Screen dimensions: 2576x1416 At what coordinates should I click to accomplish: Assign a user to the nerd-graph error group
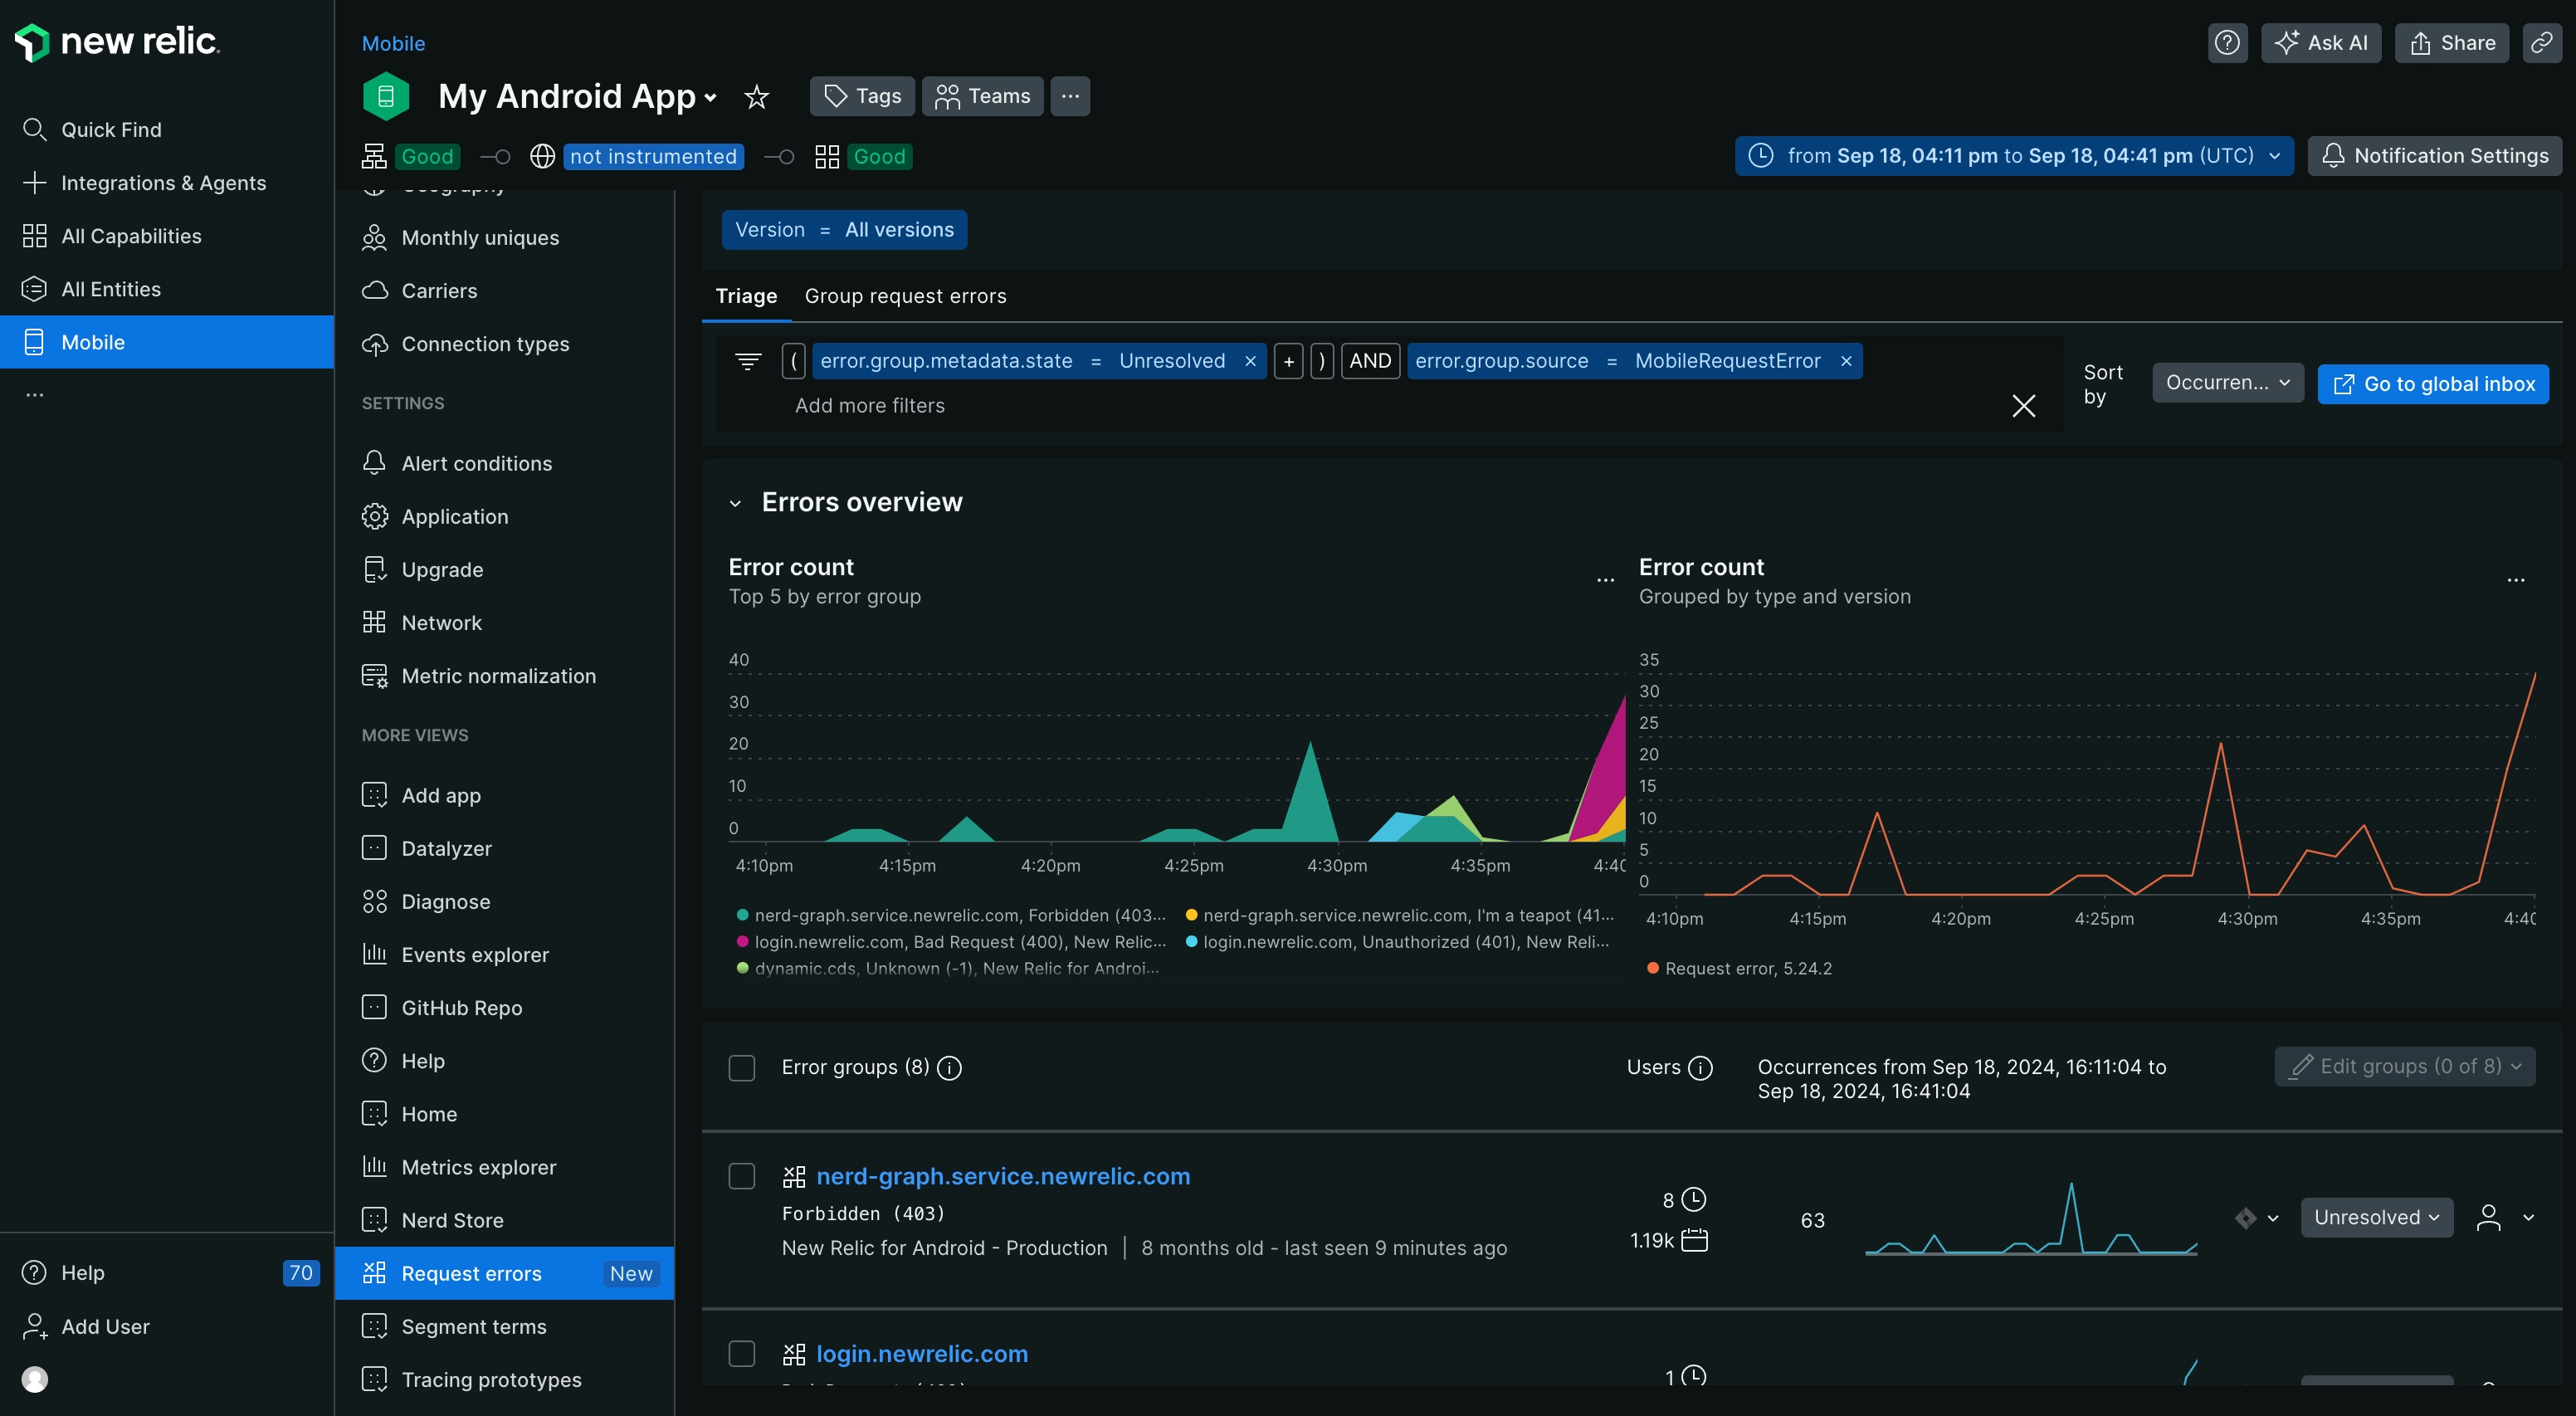[2489, 1218]
